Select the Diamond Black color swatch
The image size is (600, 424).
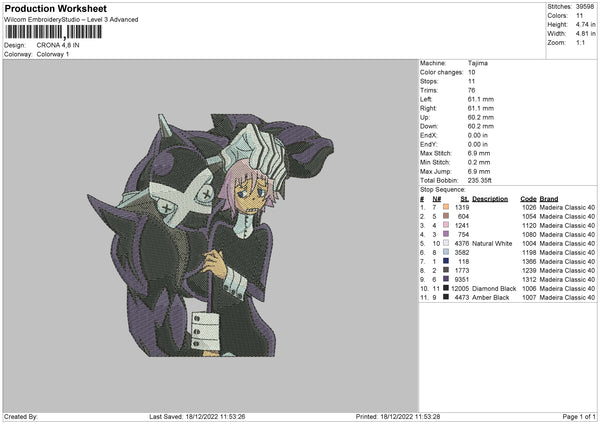[x=446, y=288]
